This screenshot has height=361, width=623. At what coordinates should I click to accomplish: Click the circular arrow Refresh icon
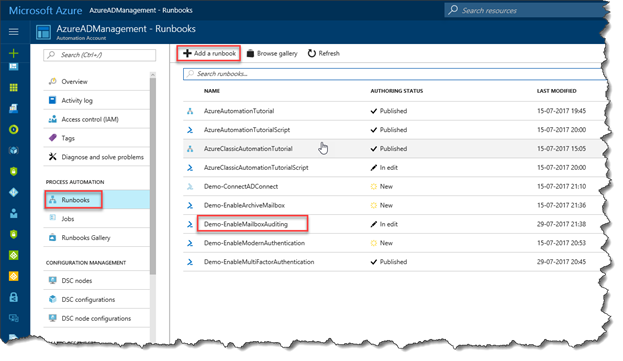312,53
